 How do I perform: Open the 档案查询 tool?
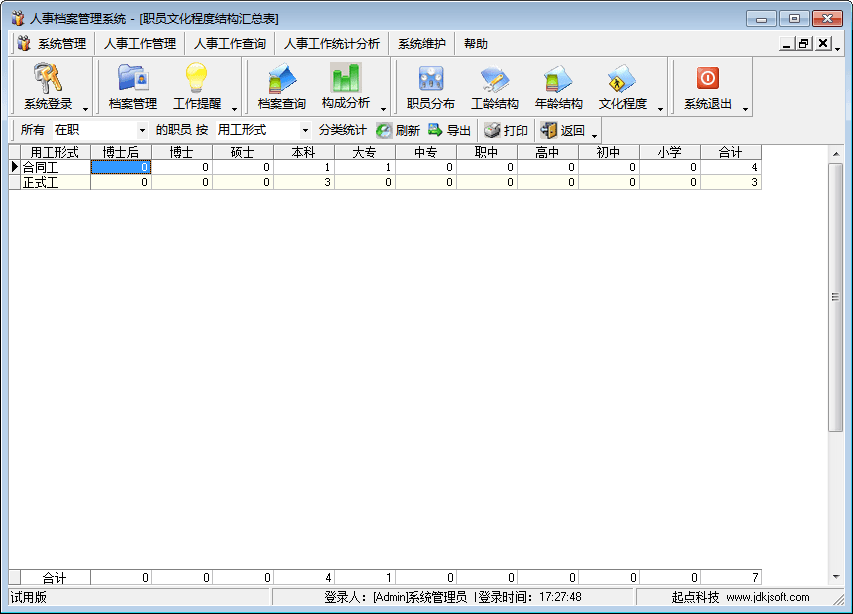pyautogui.click(x=281, y=79)
